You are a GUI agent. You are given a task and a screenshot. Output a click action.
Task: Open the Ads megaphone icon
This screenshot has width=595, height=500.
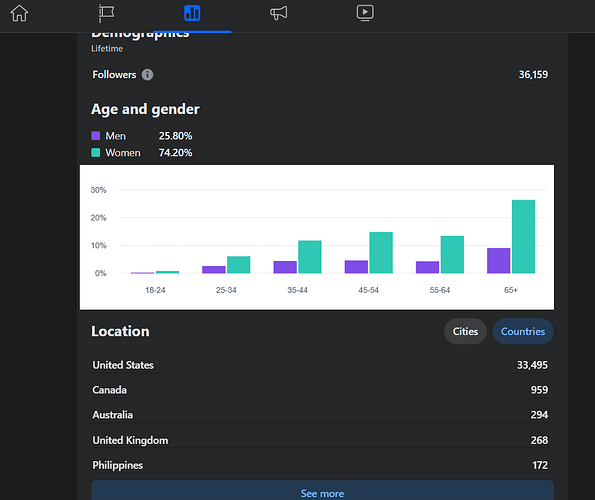click(x=279, y=13)
